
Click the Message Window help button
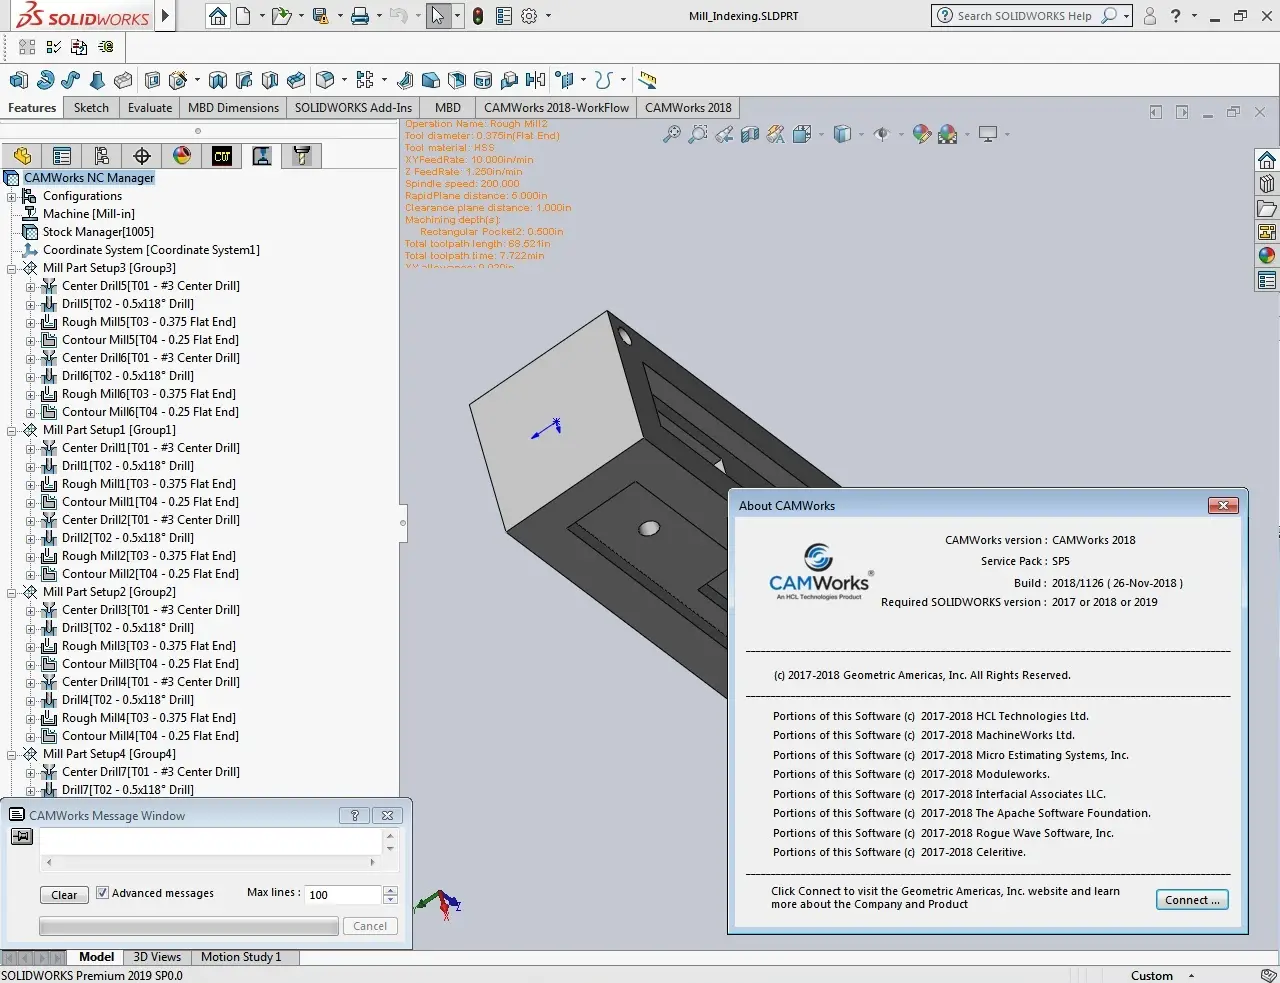354,816
